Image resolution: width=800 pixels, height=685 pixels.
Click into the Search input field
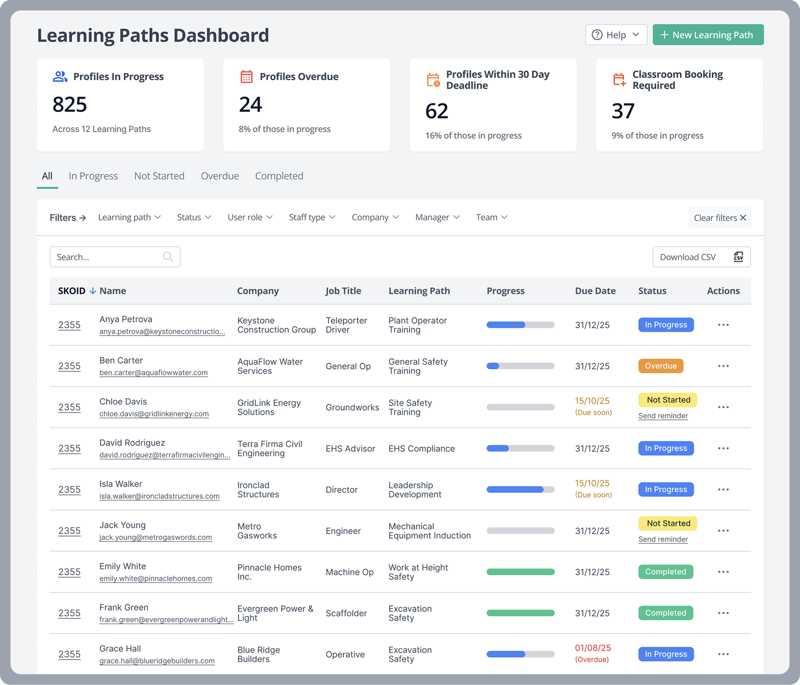105,257
